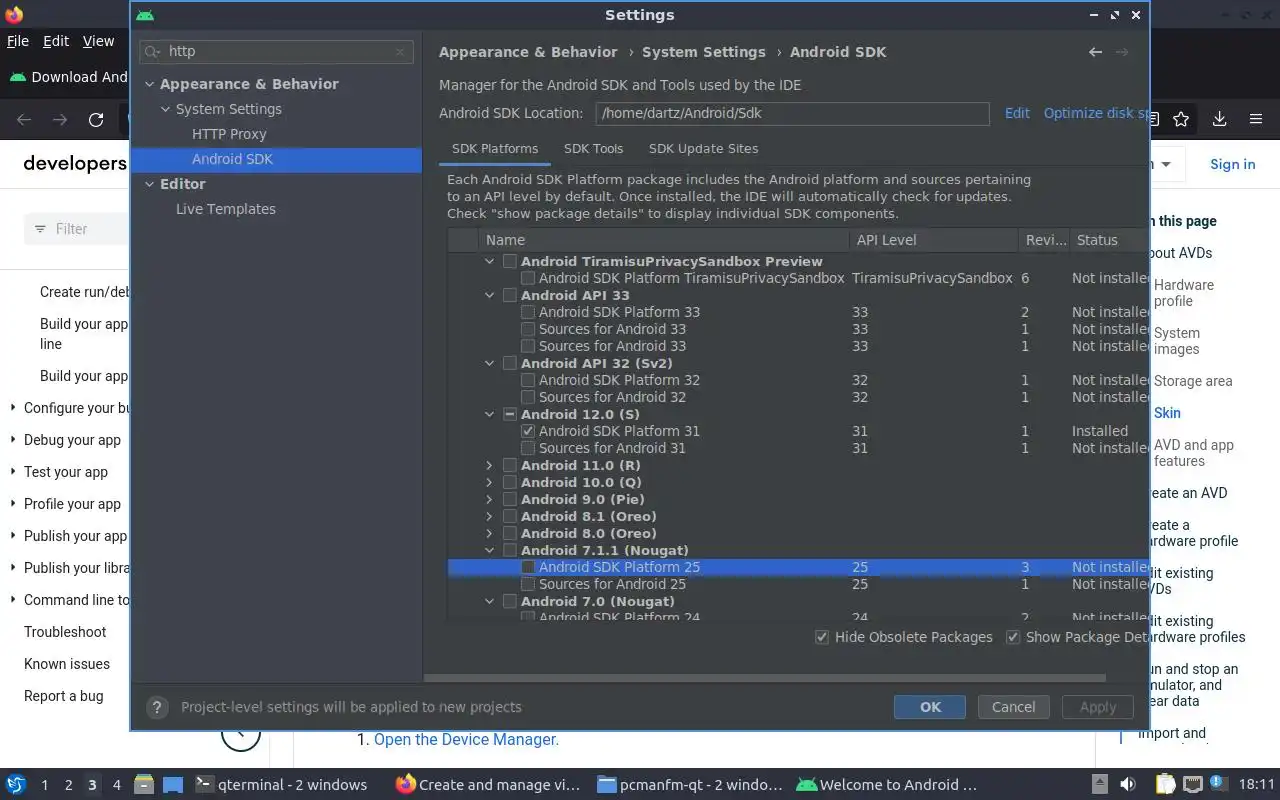1280x800 pixels.
Task: Collapse Android API 33 group
Action: tap(489, 295)
